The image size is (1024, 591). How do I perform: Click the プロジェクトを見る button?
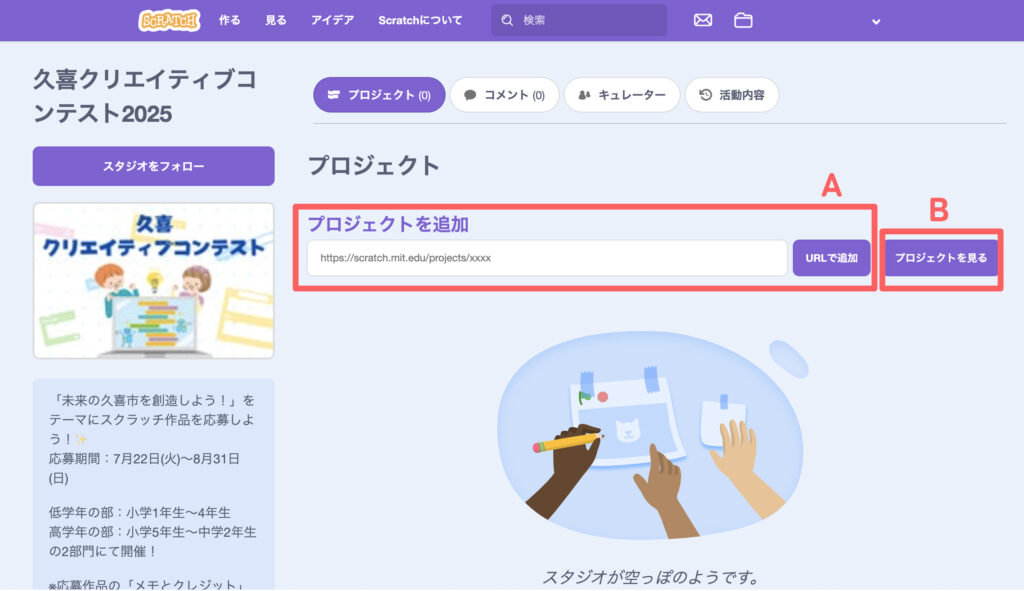[x=940, y=257]
